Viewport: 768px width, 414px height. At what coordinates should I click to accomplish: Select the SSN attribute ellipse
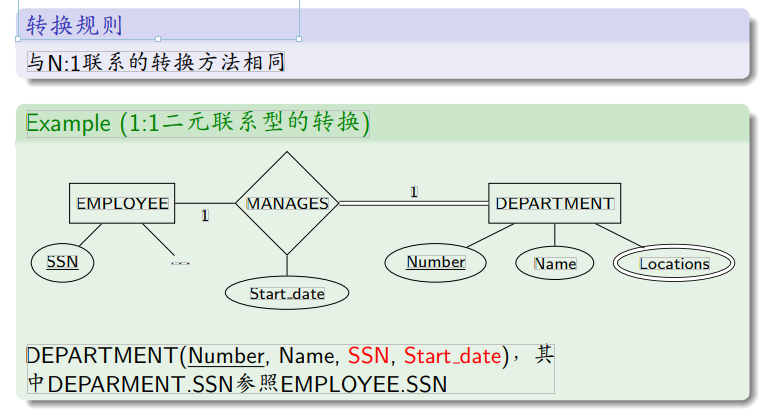[x=62, y=262]
